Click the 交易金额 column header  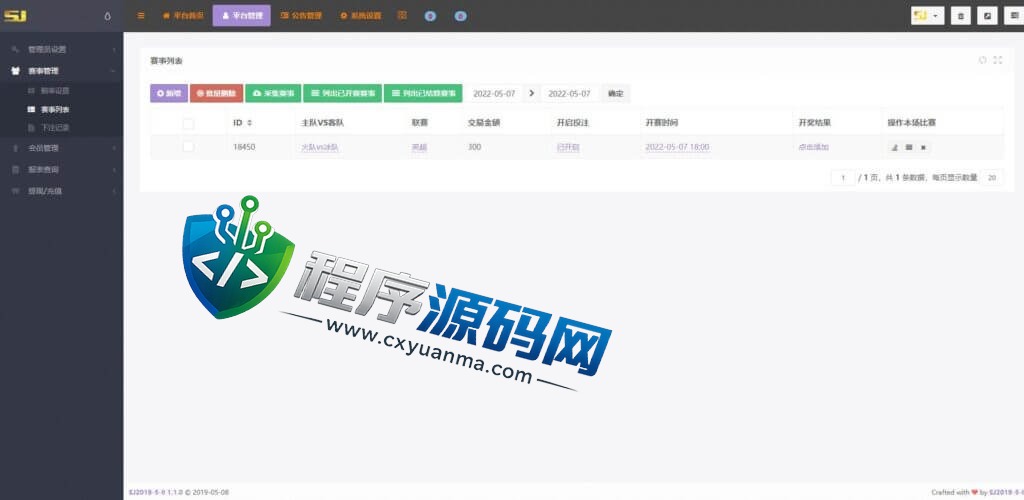click(484, 123)
